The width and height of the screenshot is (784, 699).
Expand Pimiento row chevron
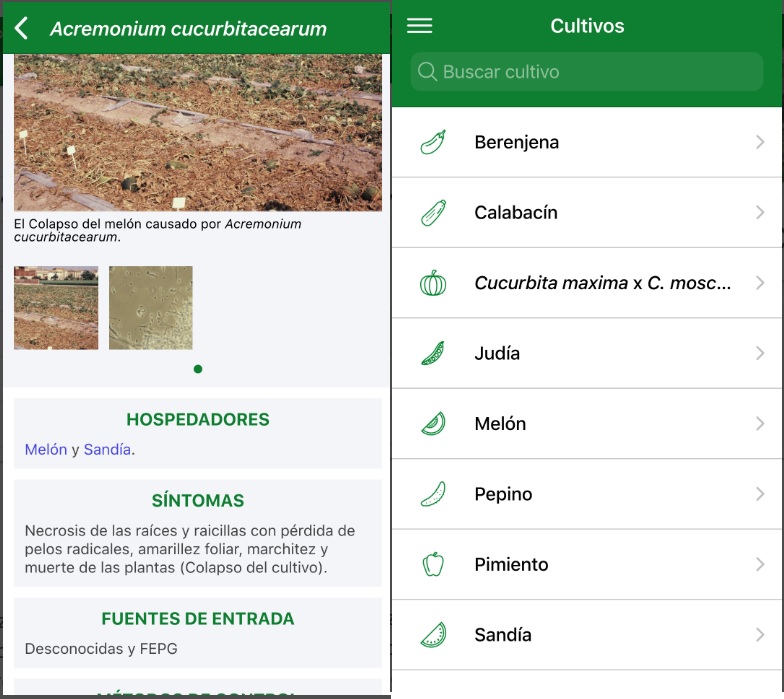(x=760, y=564)
